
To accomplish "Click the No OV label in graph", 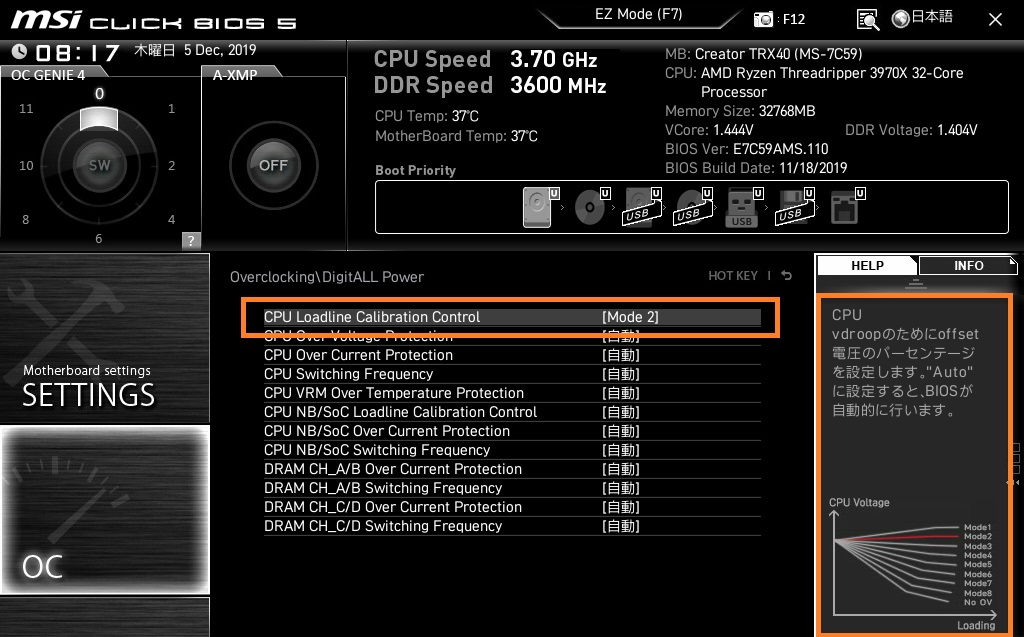I will [x=978, y=602].
